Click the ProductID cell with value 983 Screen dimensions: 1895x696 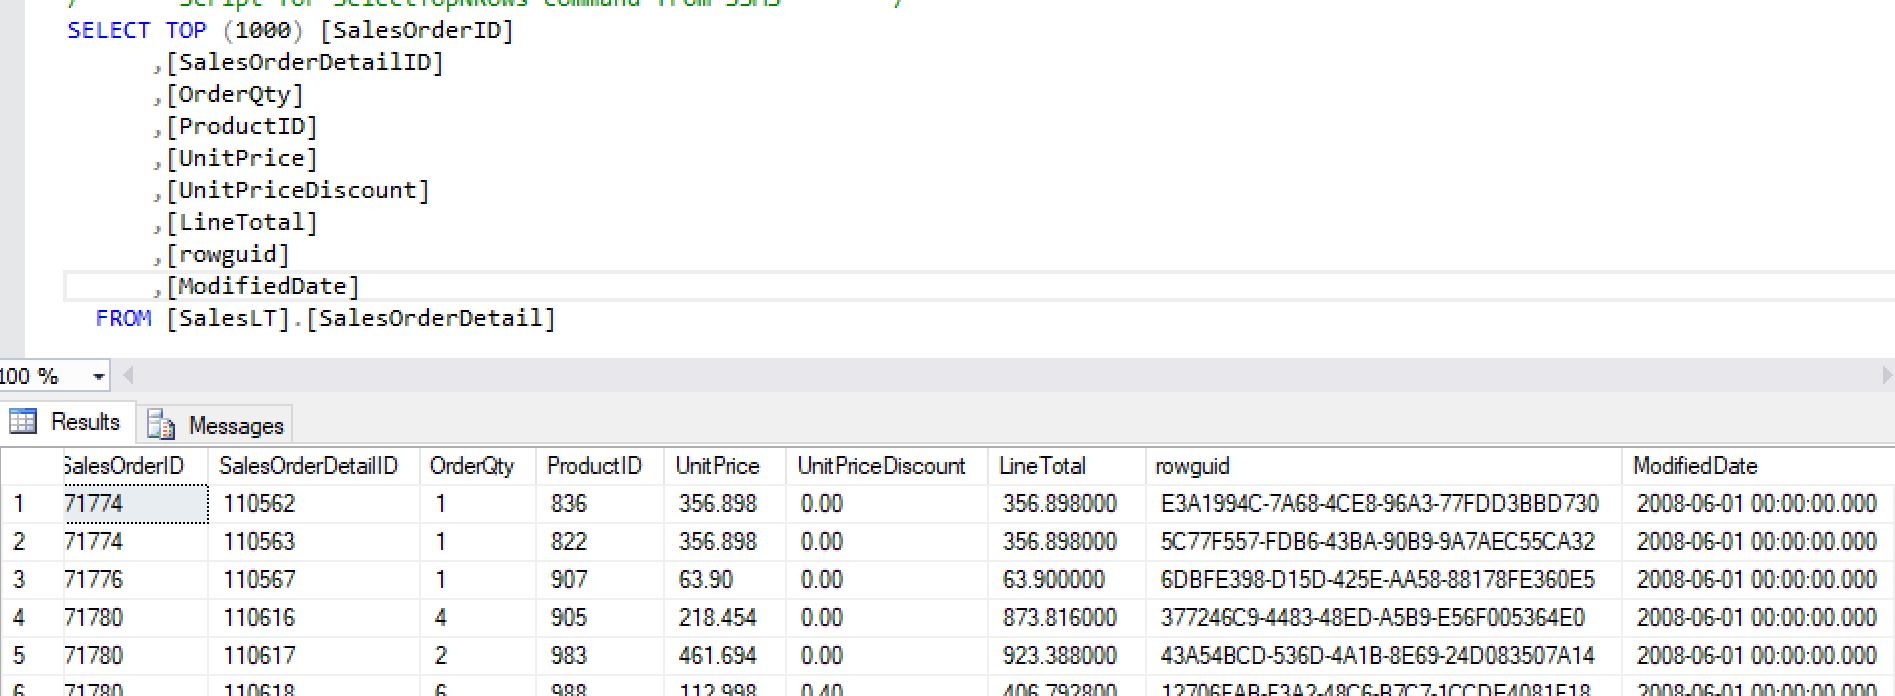click(x=601, y=656)
